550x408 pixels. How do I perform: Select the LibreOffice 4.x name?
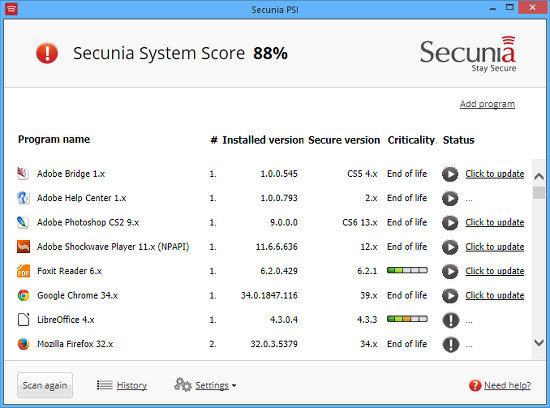(x=66, y=320)
